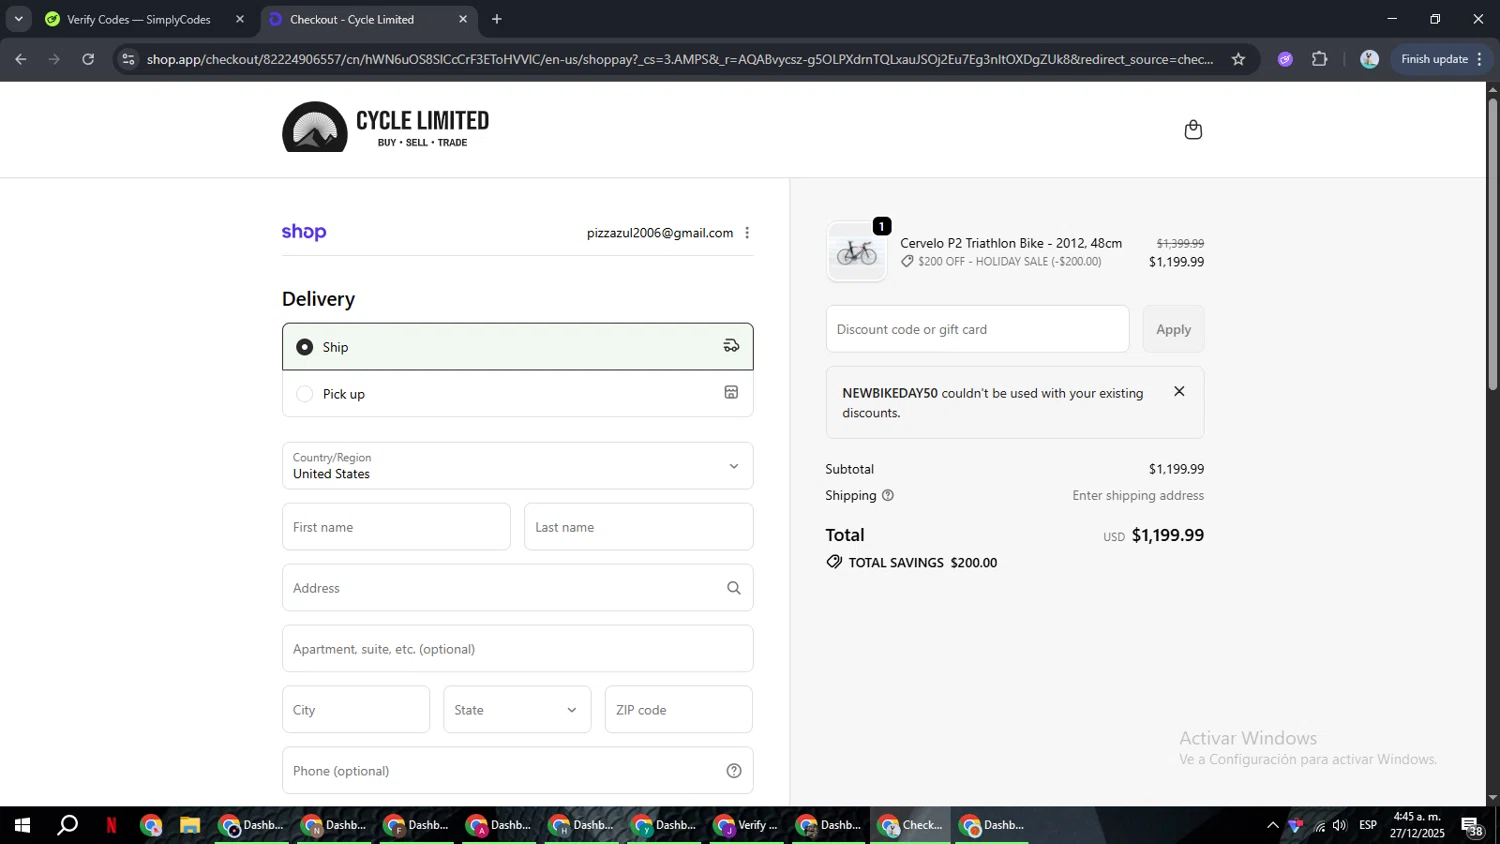The height and width of the screenshot is (844, 1500).
Task: Reload the checkout page
Action: pos(88,59)
